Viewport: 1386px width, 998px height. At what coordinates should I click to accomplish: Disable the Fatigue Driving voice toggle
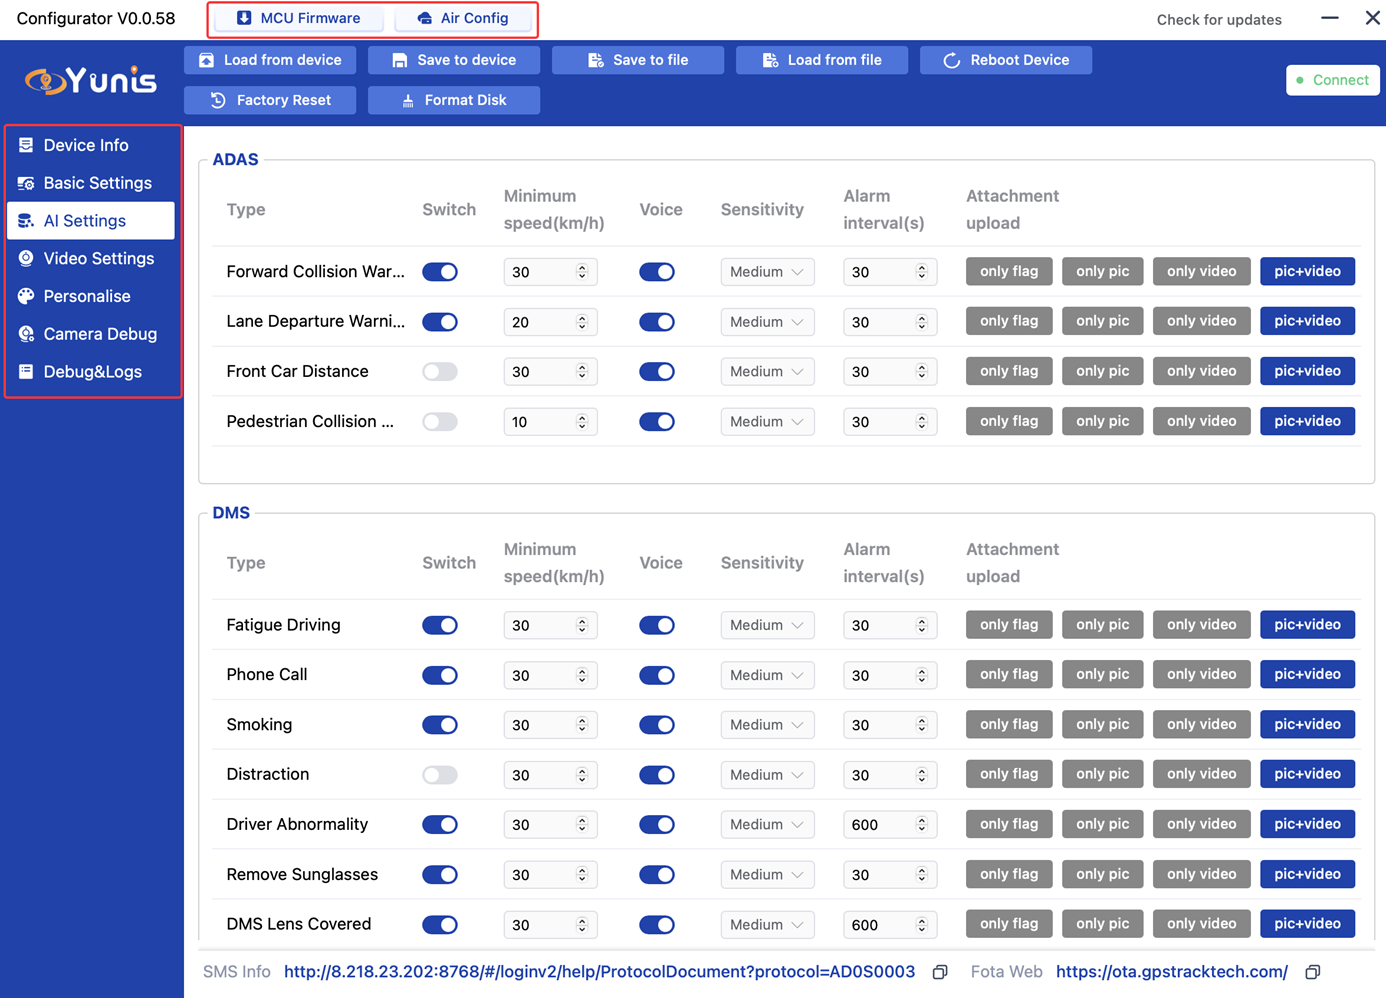click(657, 625)
